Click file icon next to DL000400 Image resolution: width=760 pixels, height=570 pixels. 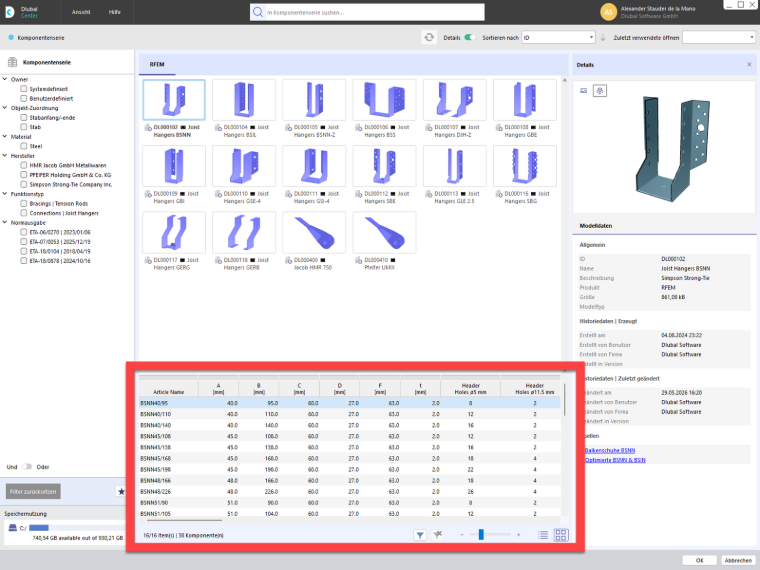(288, 260)
